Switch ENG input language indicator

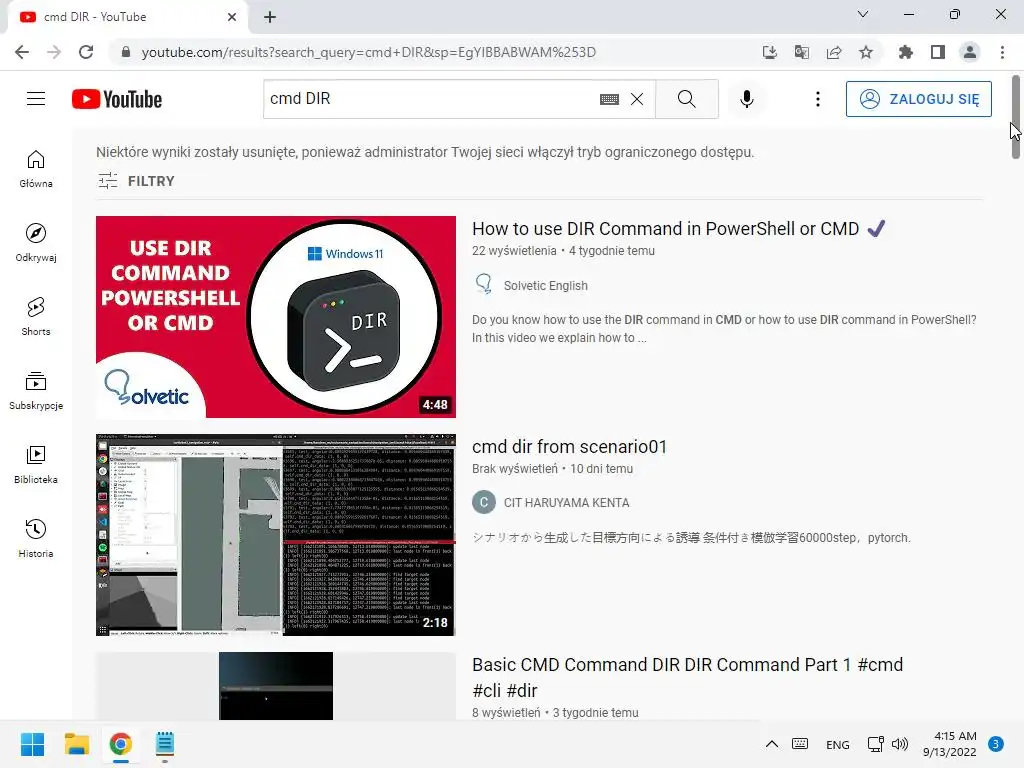[x=837, y=744]
